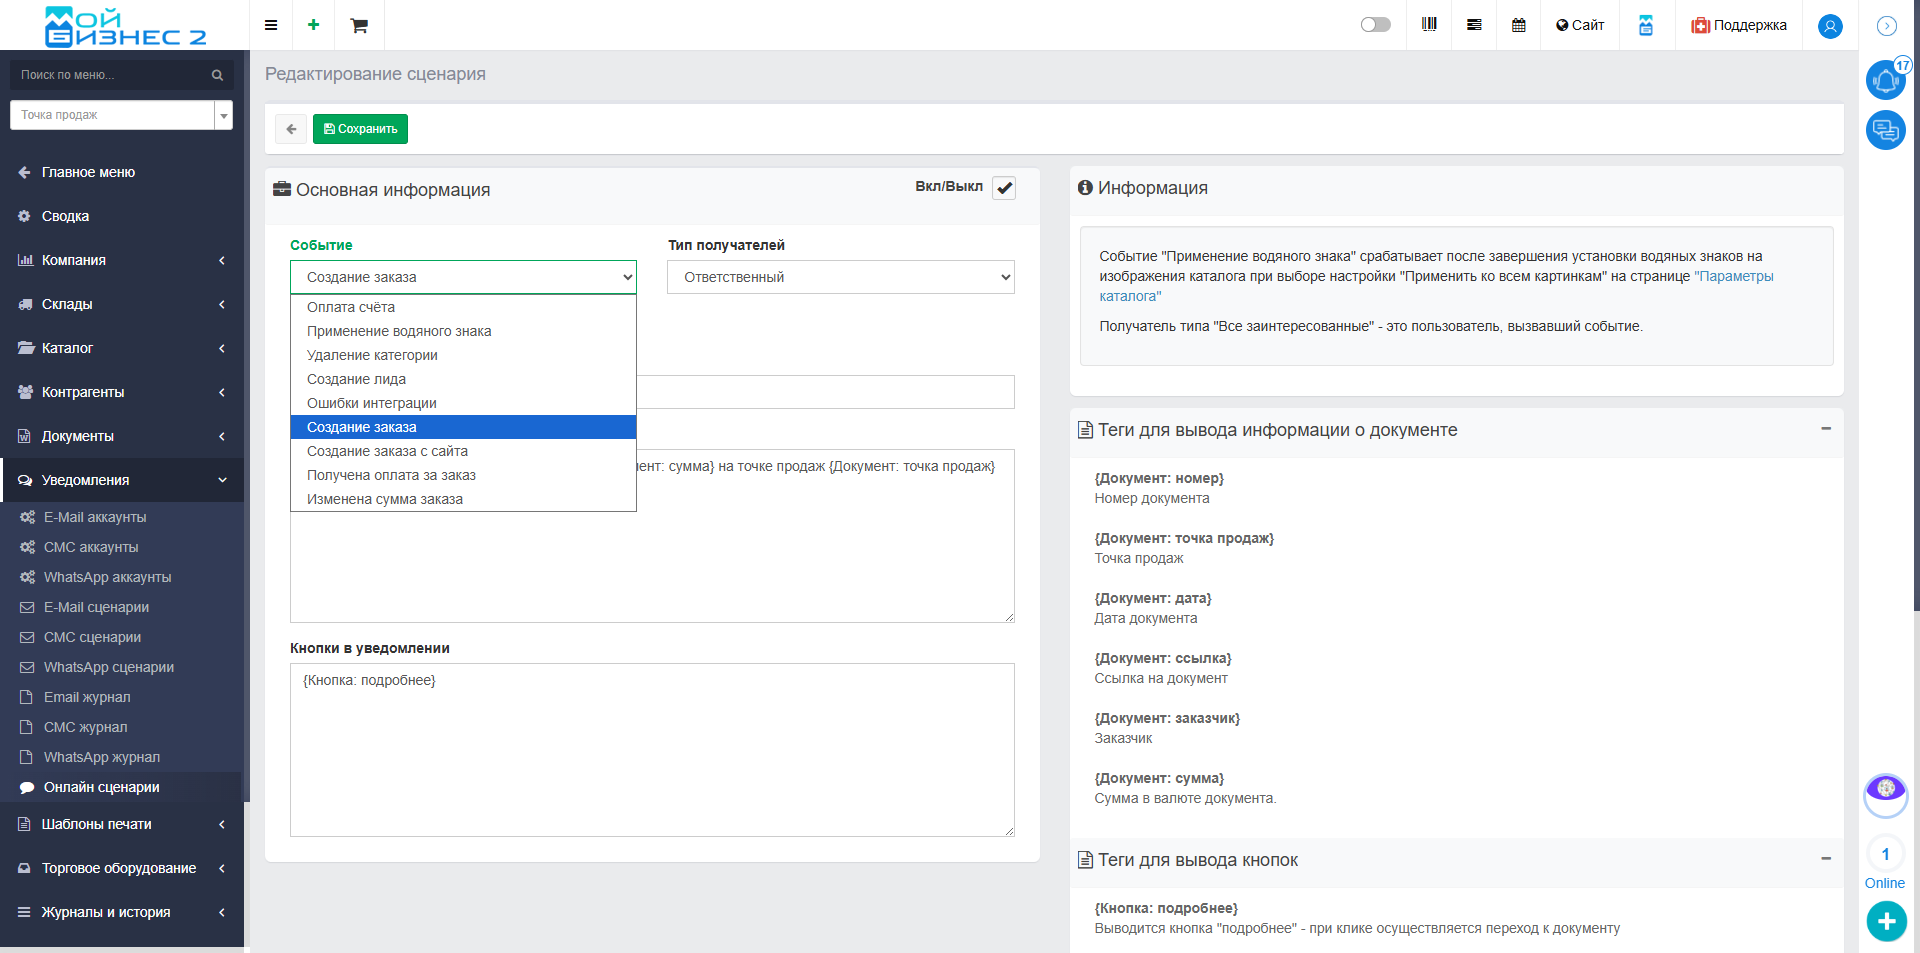The width and height of the screenshot is (1920, 953).
Task: Open WhatsApp сценарии in sidebar
Action: [109, 667]
